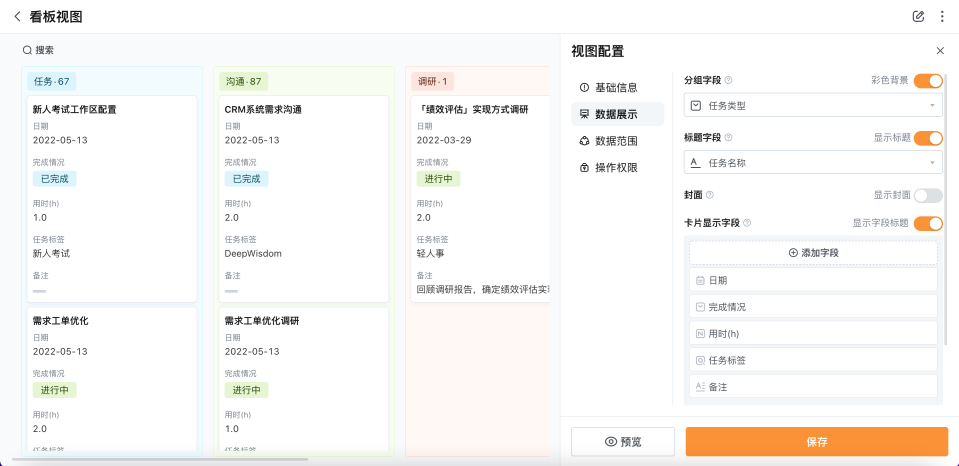Open the 新人考试工作区配置 card

[x=112, y=199]
